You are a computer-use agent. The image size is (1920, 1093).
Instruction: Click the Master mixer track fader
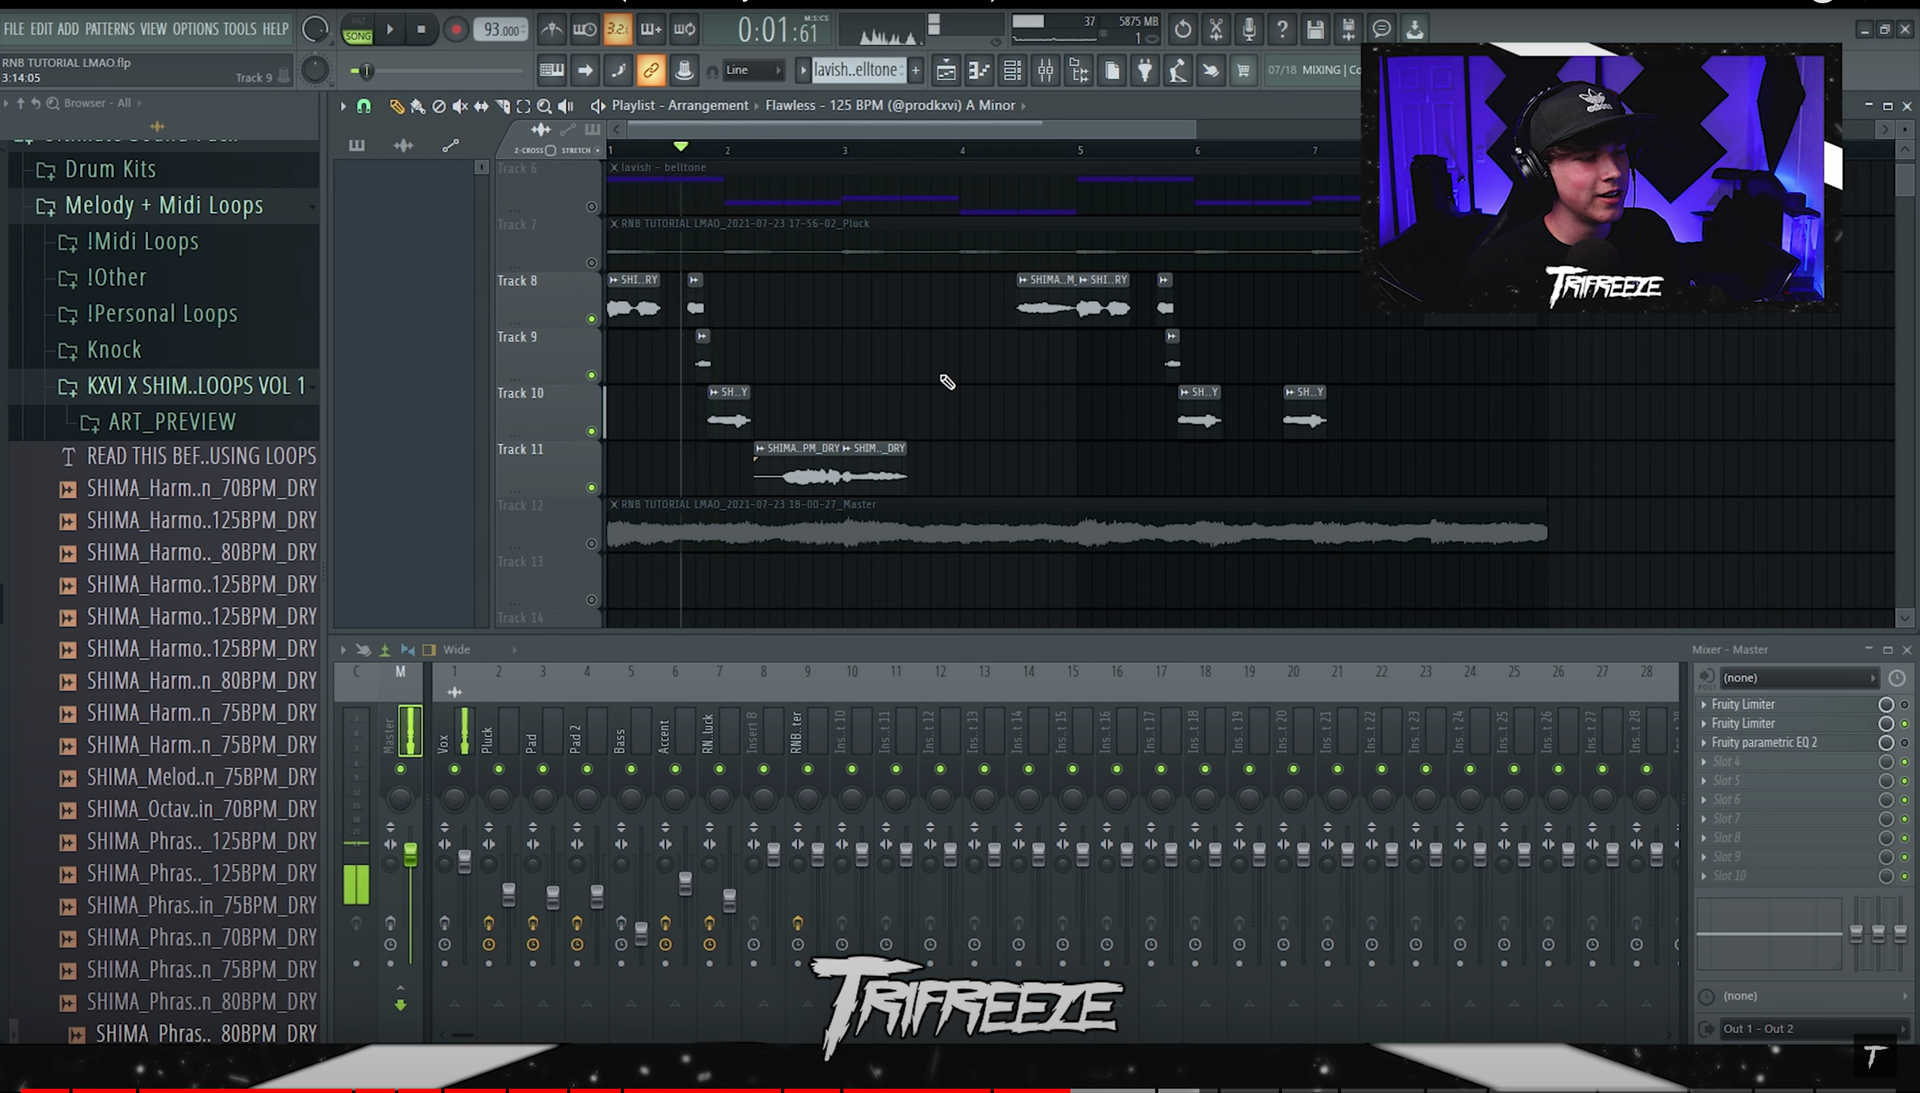[x=410, y=855]
